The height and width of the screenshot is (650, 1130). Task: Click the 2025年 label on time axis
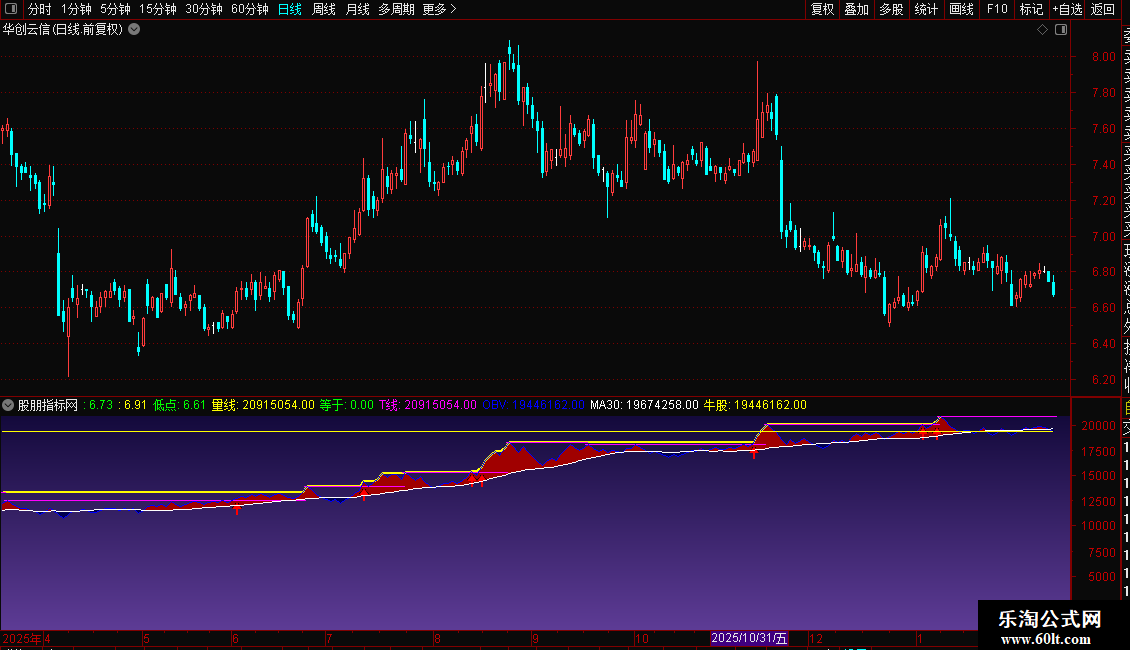click(x=22, y=638)
